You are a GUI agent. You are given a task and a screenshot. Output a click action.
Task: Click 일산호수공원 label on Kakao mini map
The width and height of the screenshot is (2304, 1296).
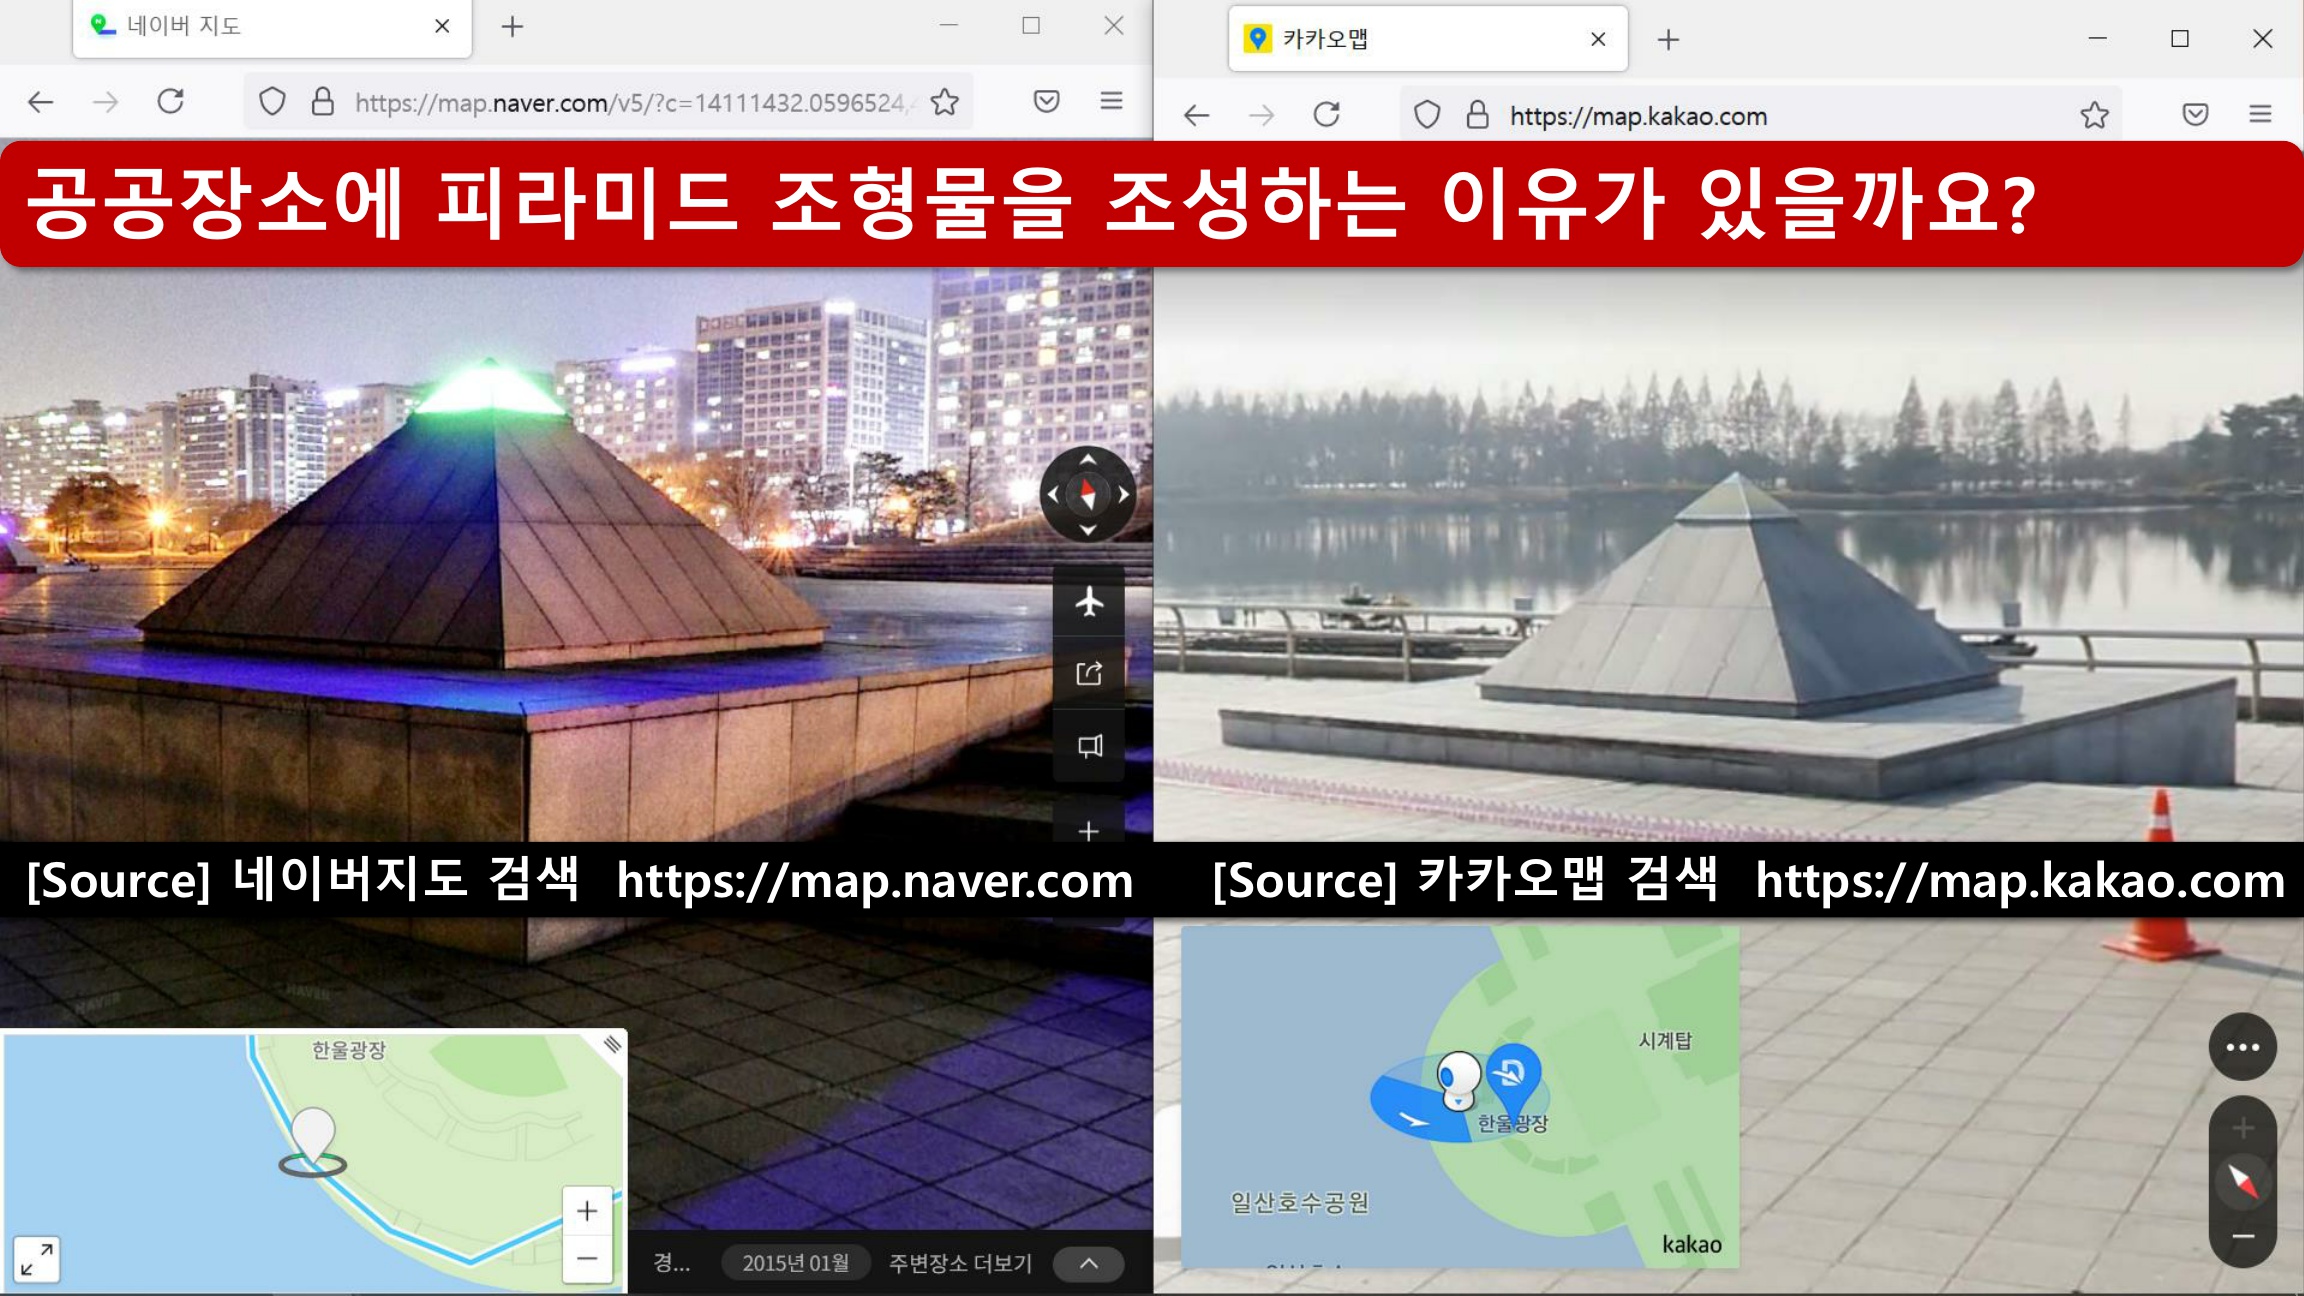click(1299, 1202)
